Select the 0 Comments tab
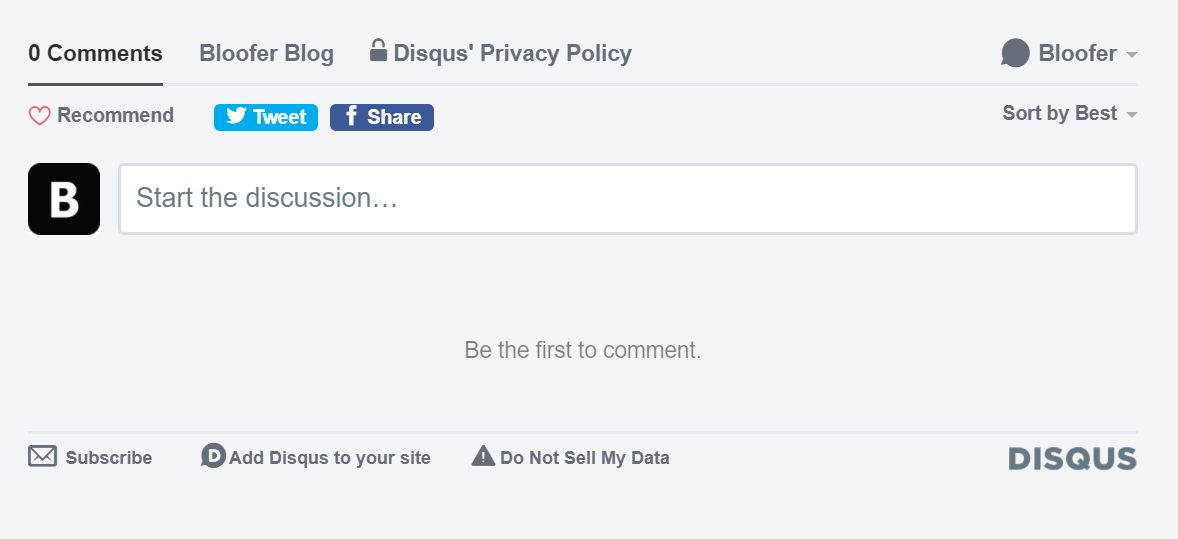Image resolution: width=1178 pixels, height=539 pixels. (95, 53)
